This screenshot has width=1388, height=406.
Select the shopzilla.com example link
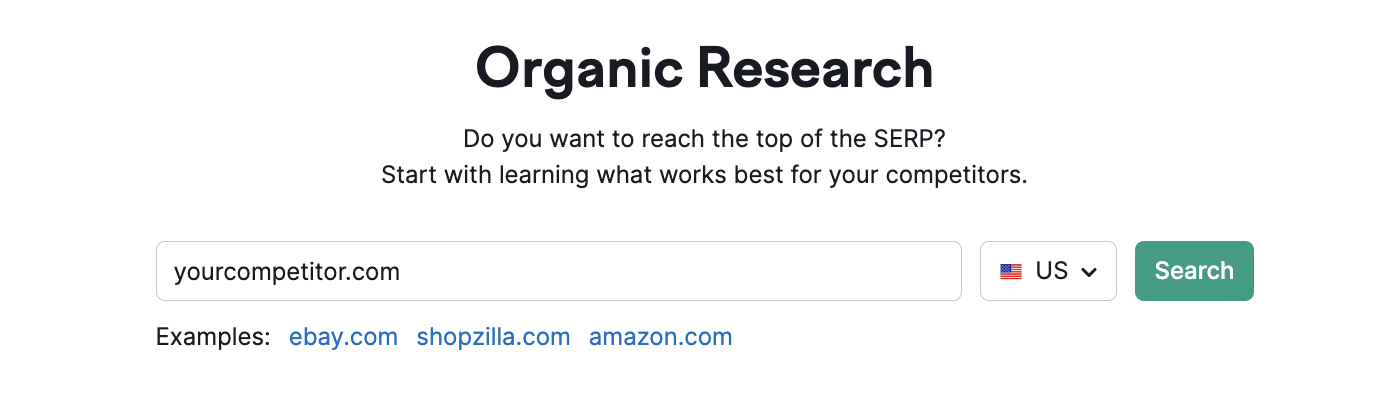coord(494,337)
